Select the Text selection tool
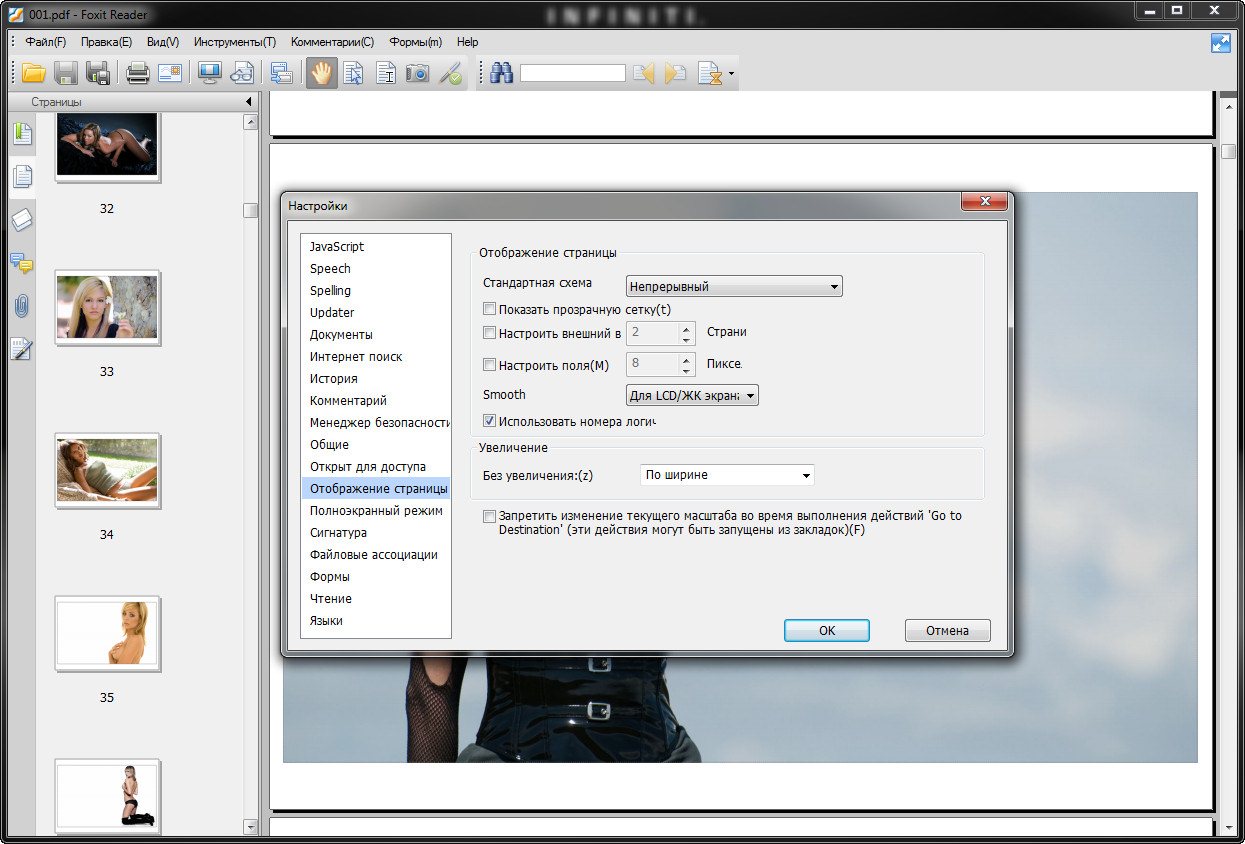1245x844 pixels. click(x=385, y=73)
